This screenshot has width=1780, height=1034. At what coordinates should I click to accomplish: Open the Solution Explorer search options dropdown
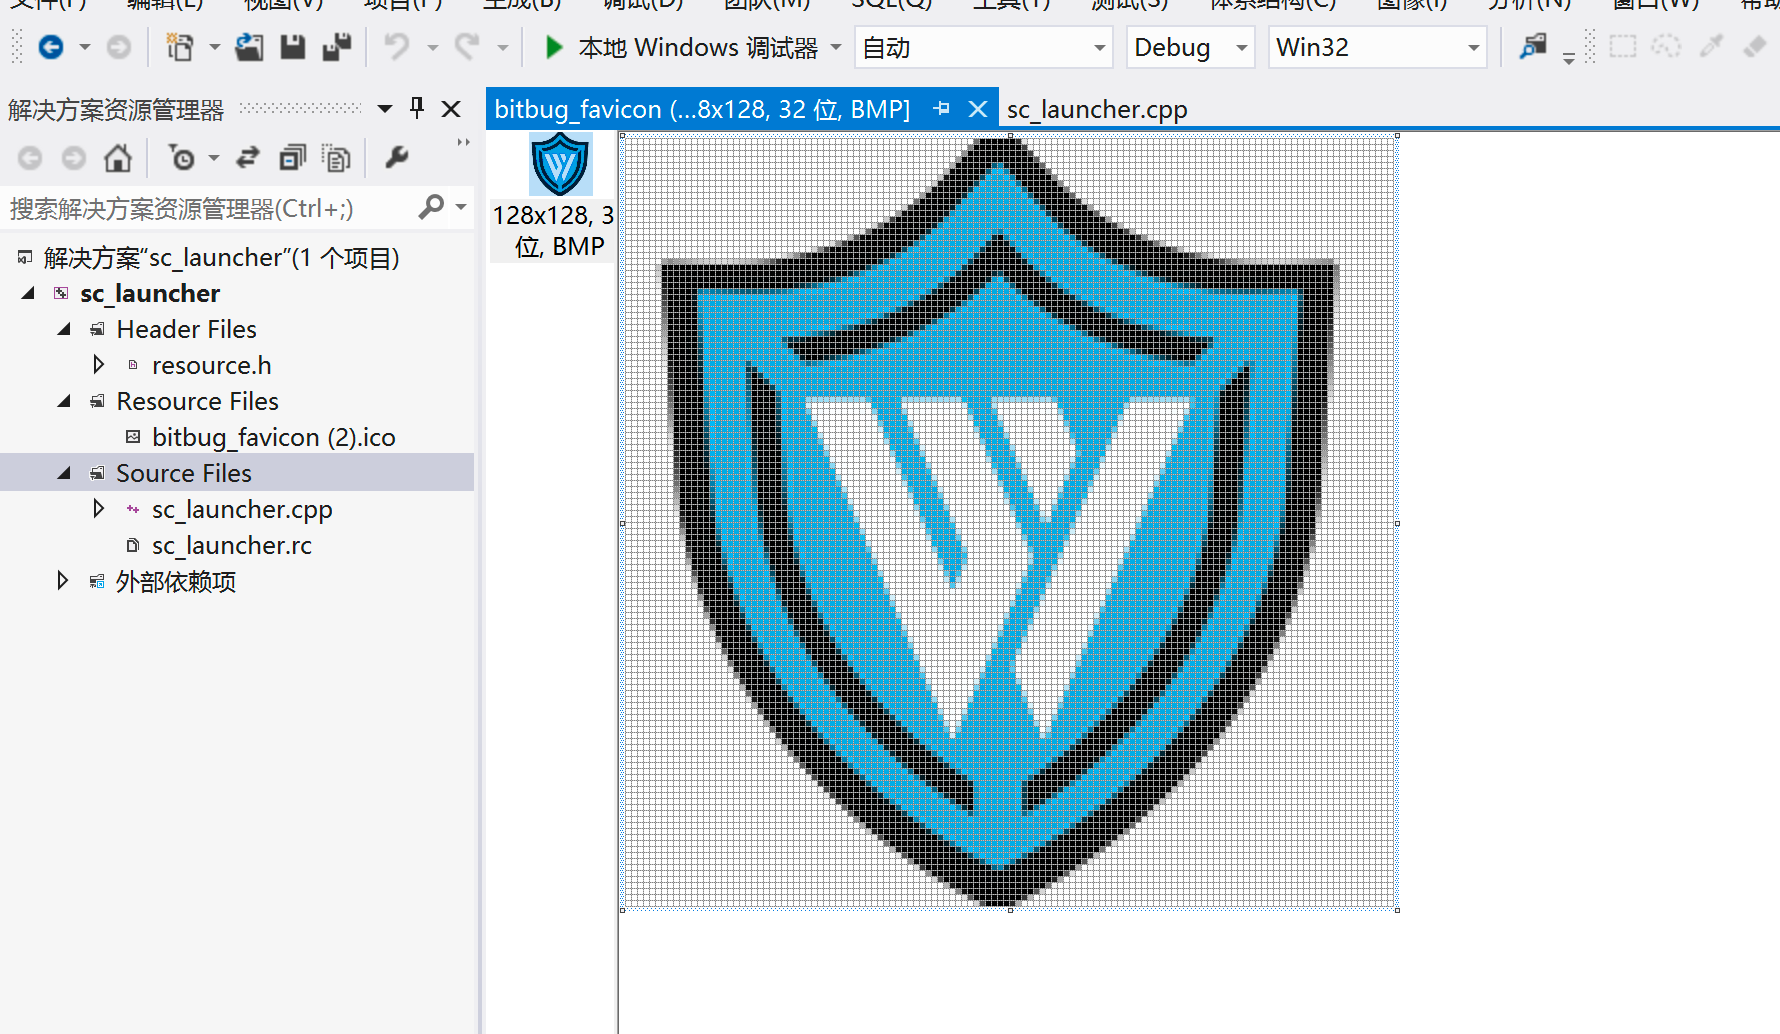point(461,207)
